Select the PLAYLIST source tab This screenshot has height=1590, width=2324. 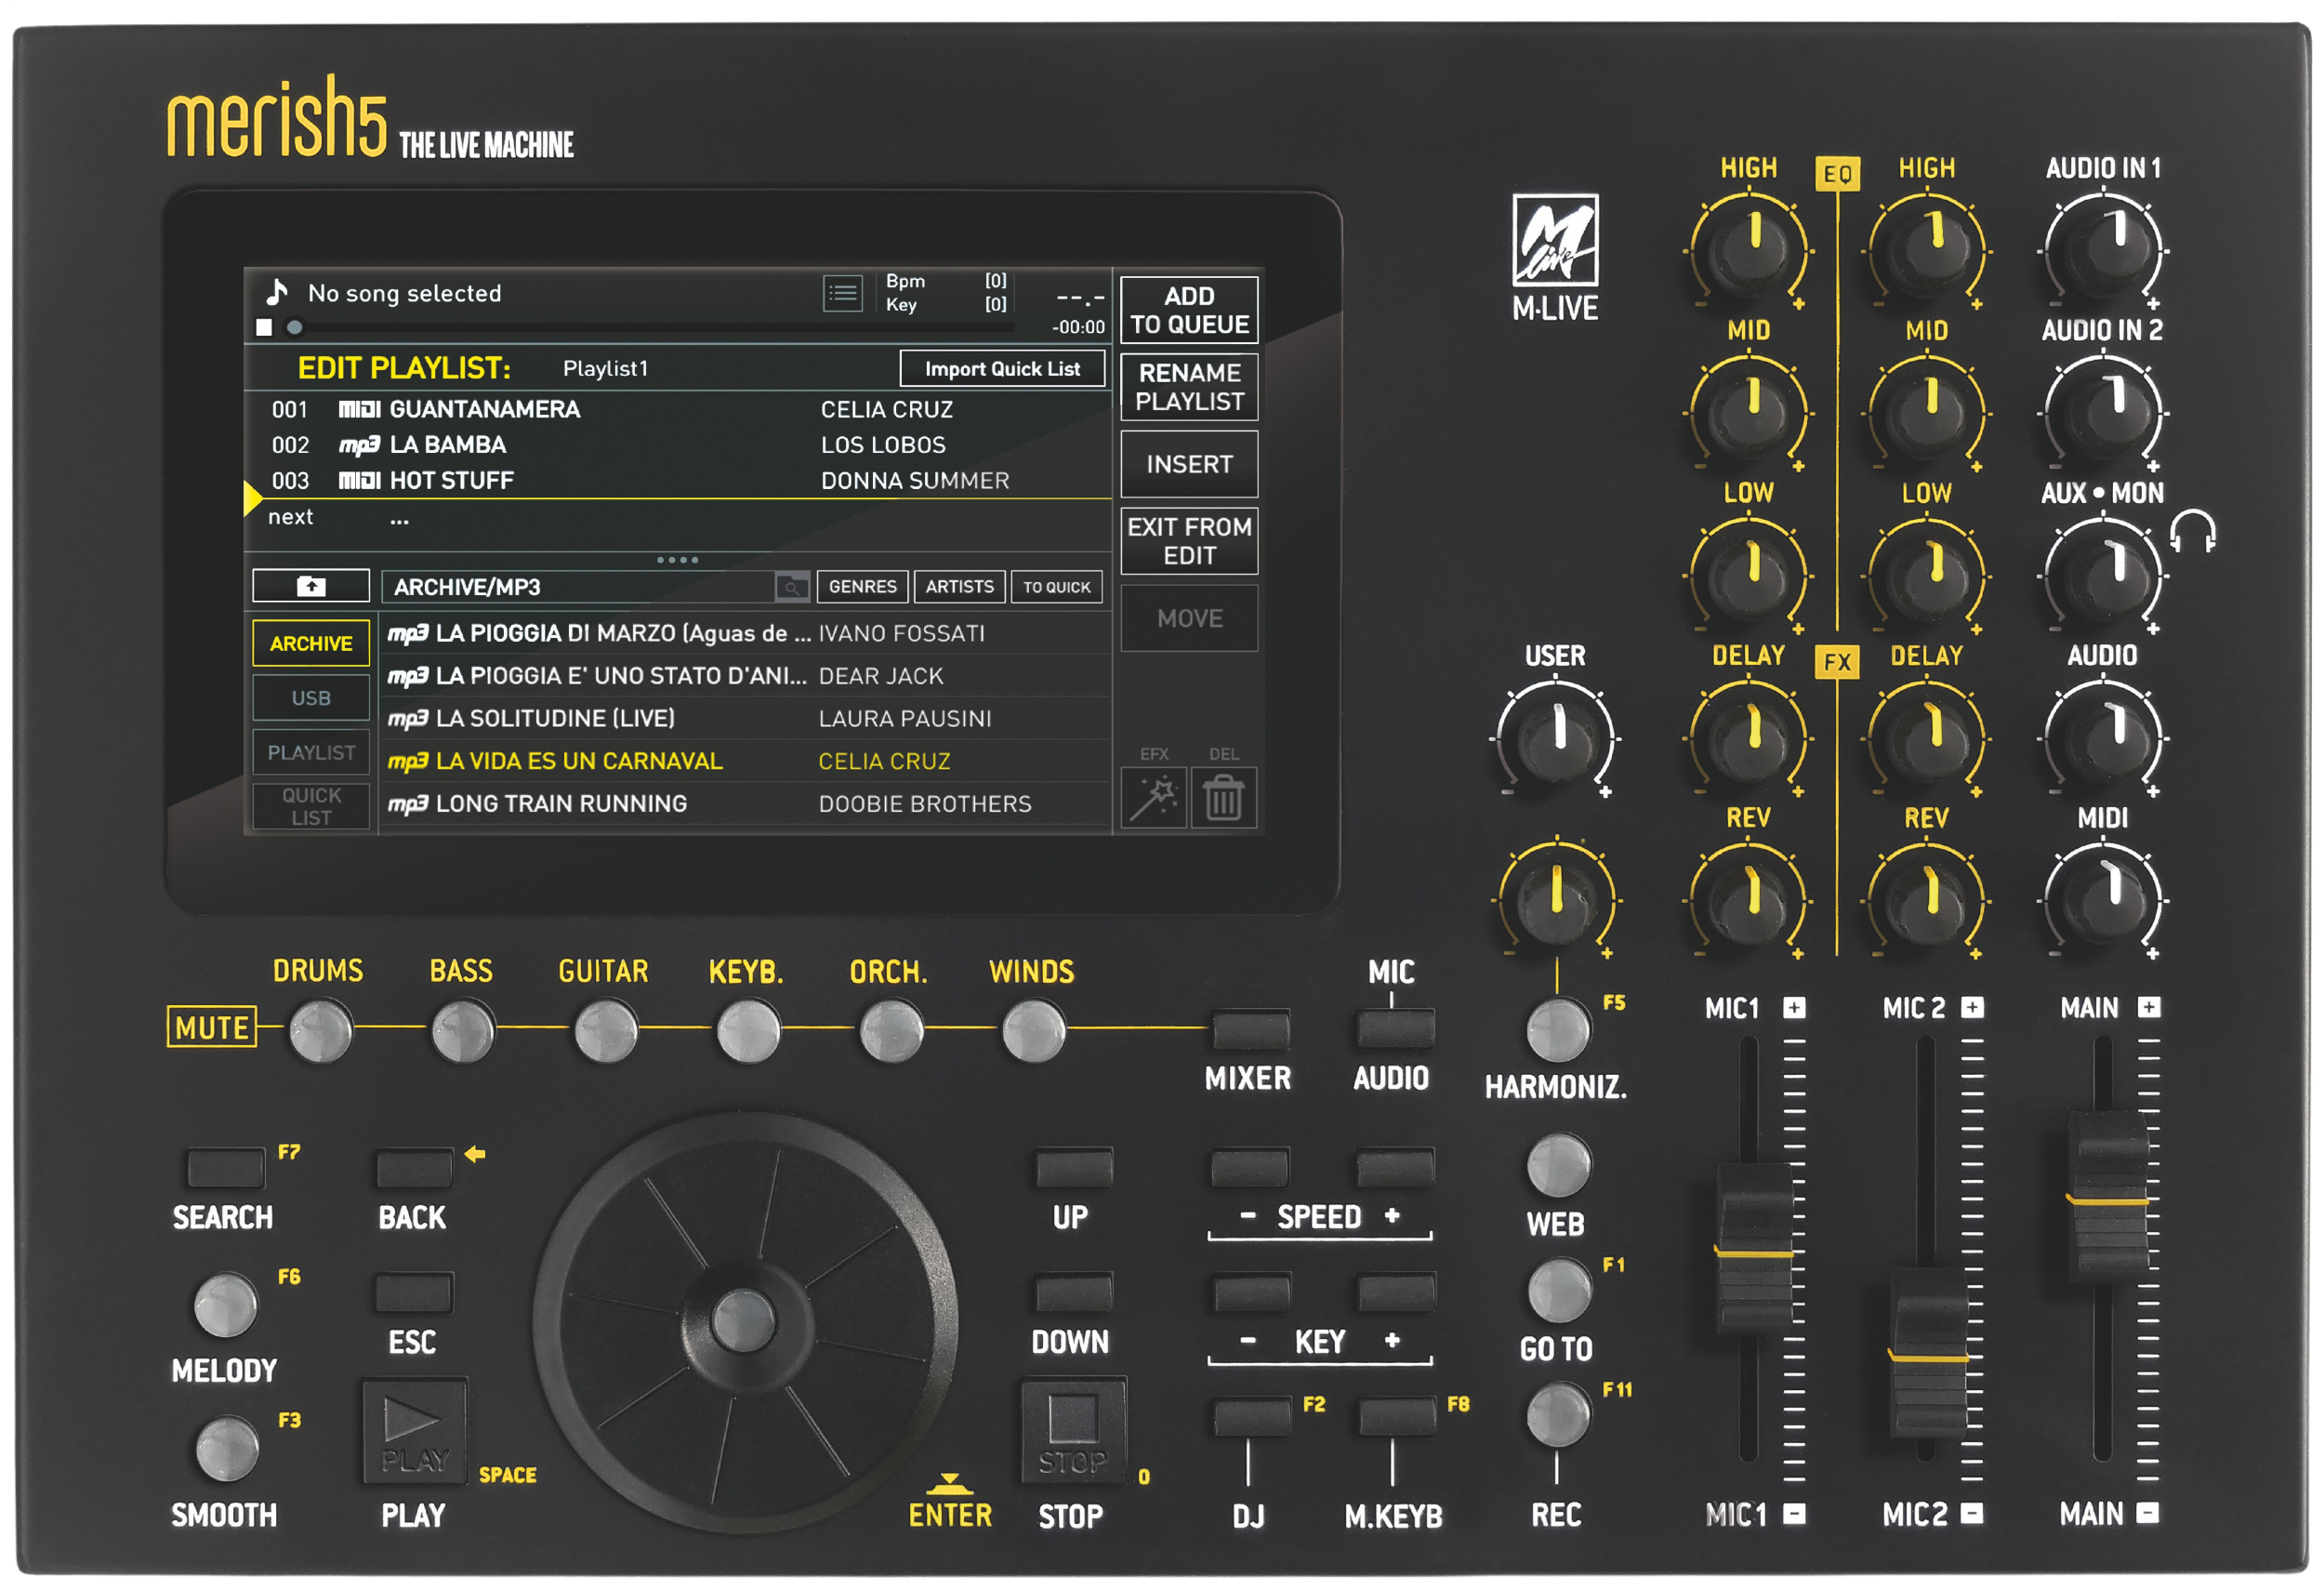311,752
